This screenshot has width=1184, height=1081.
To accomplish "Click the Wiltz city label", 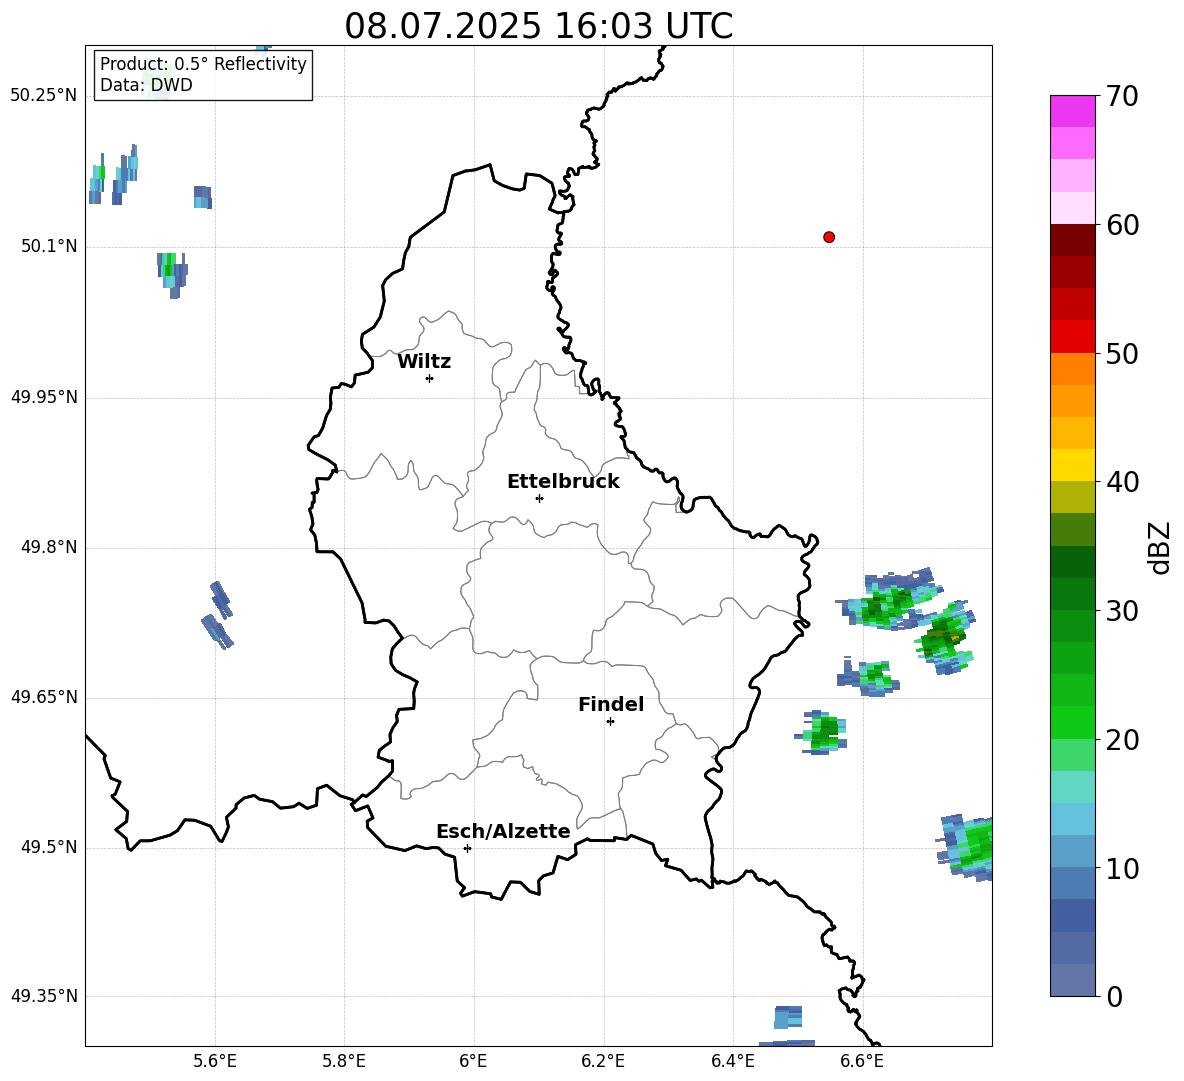I will [x=424, y=361].
